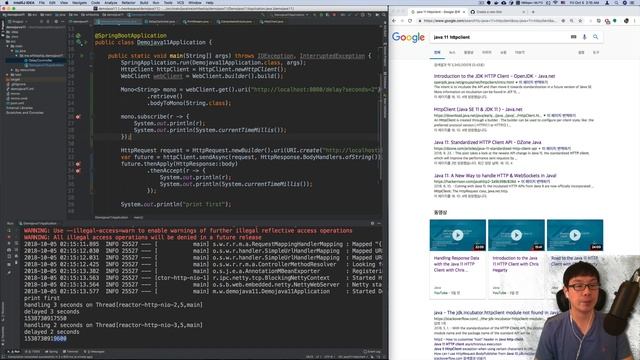The height and width of the screenshot is (360, 640).
Task: Bookmark this page with star icon
Action: pyautogui.click(x=580, y=20)
